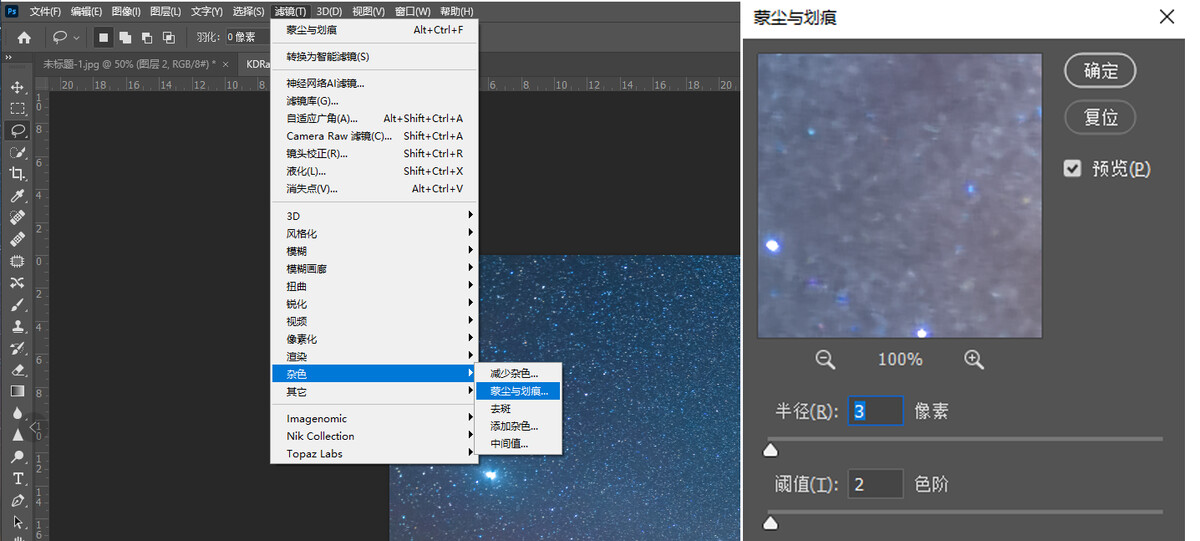The image size is (1200, 541).
Task: Click the Home icon in options bar
Action: [24, 37]
